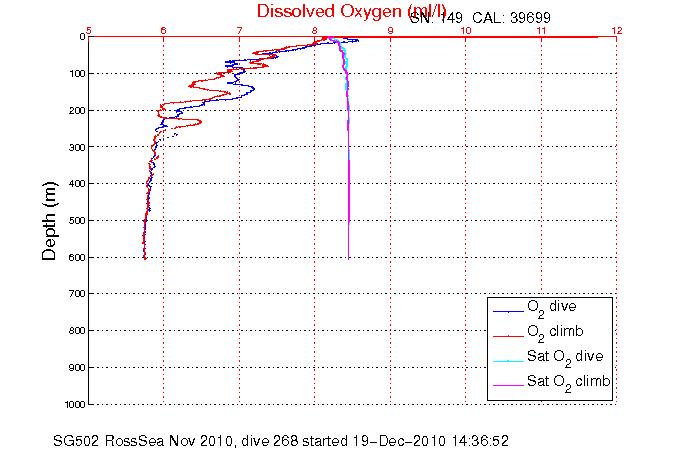681x454 pixels.
Task: Click the "19-Dec-2010 14:36:52" timestamp in the caption
Action: pyautogui.click(x=430, y=441)
